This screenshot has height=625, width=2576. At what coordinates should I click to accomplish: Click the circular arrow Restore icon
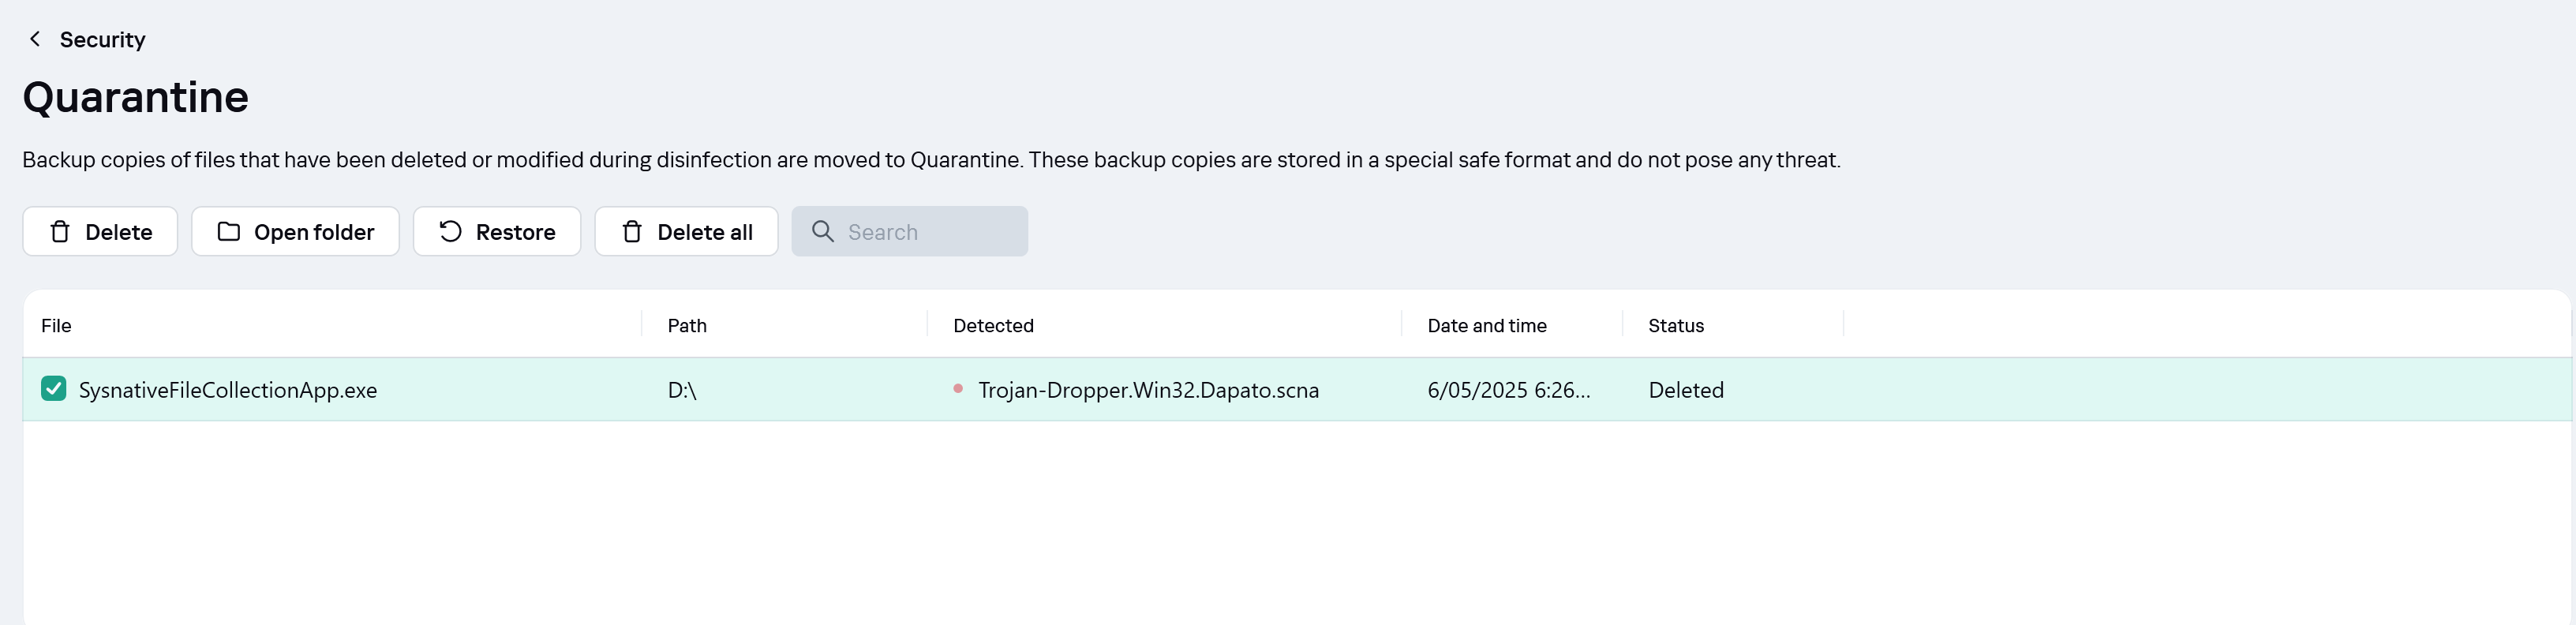coord(451,232)
